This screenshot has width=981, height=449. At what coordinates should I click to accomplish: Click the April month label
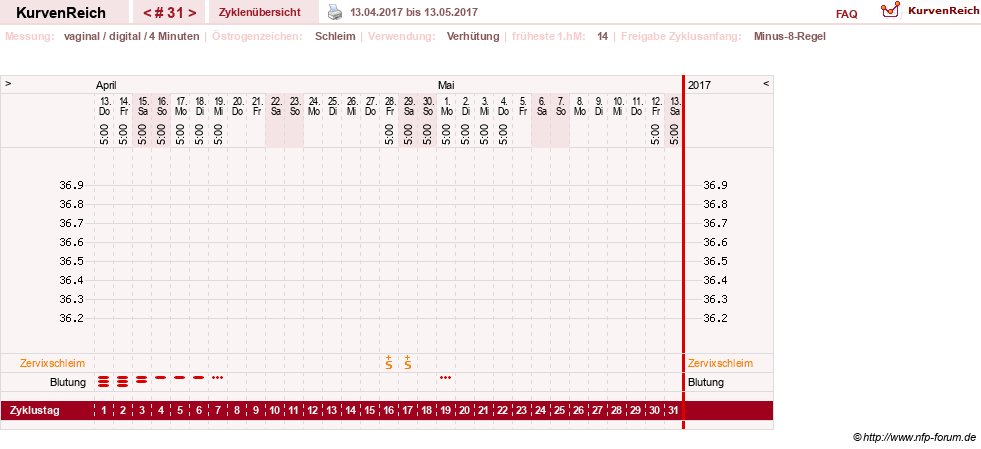106,85
